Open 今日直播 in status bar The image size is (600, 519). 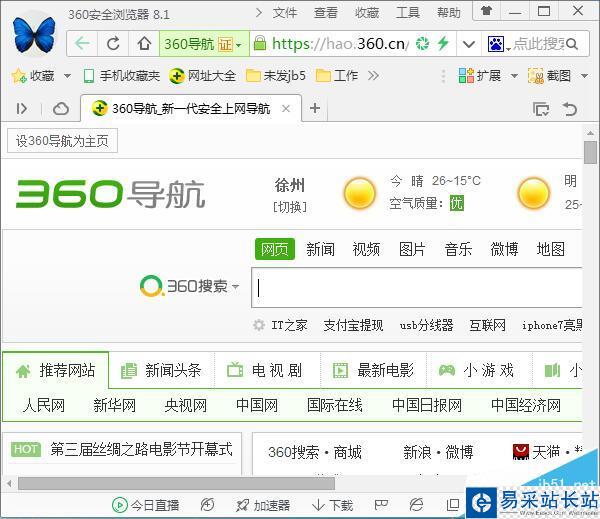pyautogui.click(x=145, y=505)
